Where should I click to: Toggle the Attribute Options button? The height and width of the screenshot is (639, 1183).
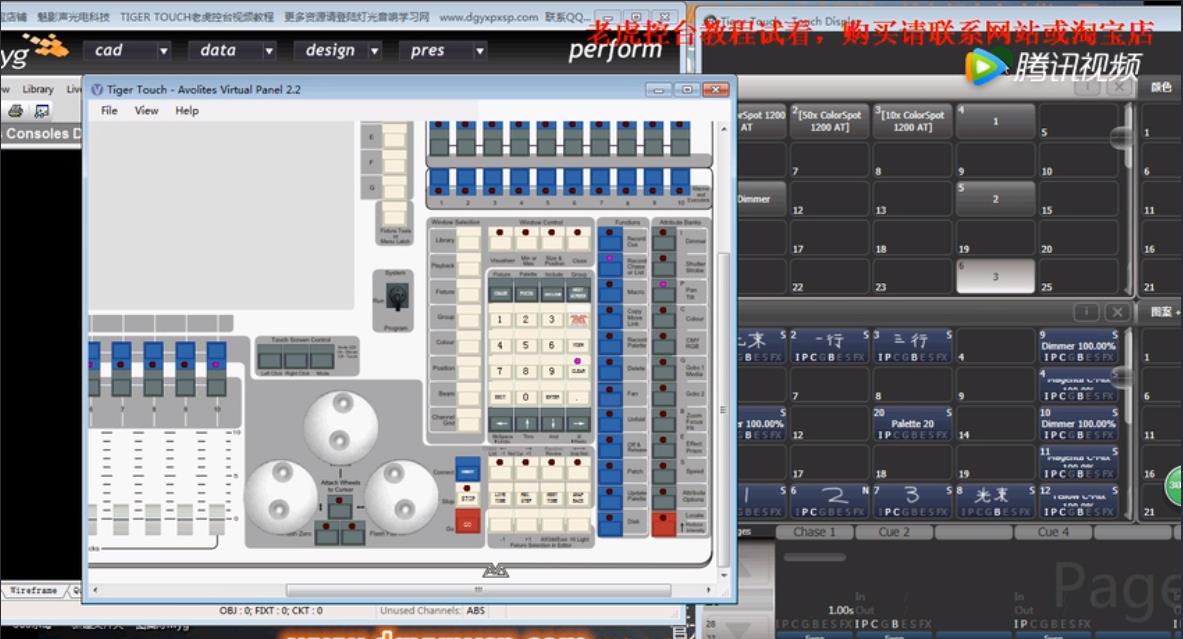pos(663,497)
